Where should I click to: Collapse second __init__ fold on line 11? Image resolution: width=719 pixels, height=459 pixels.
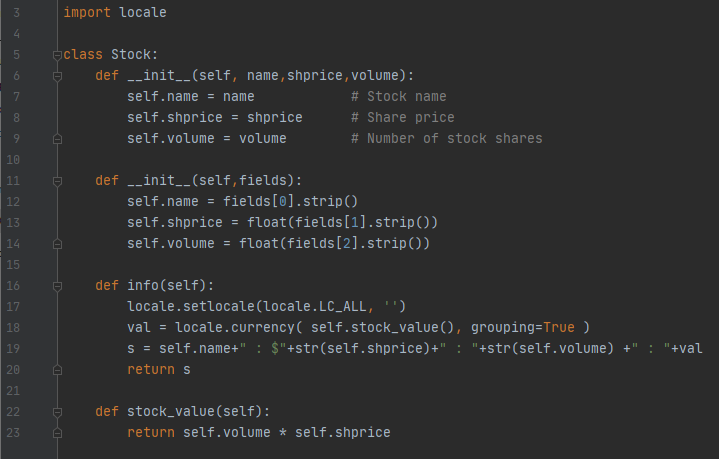coord(57,182)
